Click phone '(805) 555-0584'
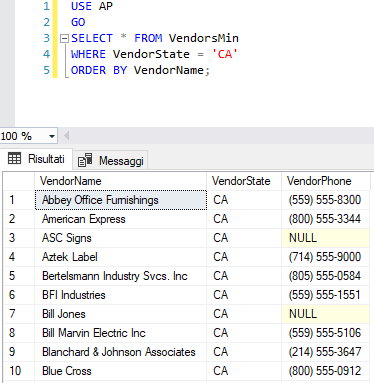The height and width of the screenshot is (383, 374). click(326, 276)
